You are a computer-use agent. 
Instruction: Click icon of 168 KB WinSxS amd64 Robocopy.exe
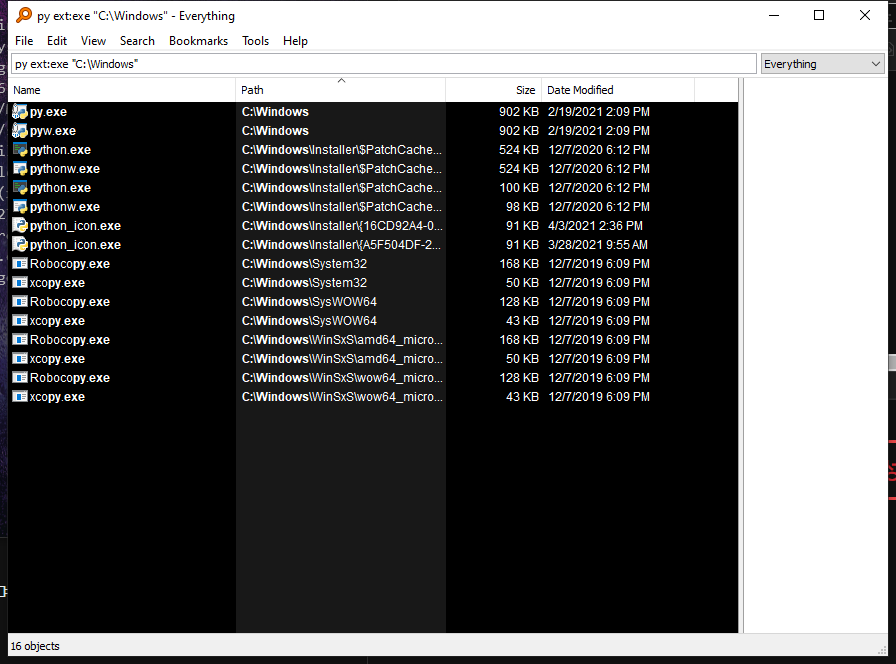click(20, 339)
